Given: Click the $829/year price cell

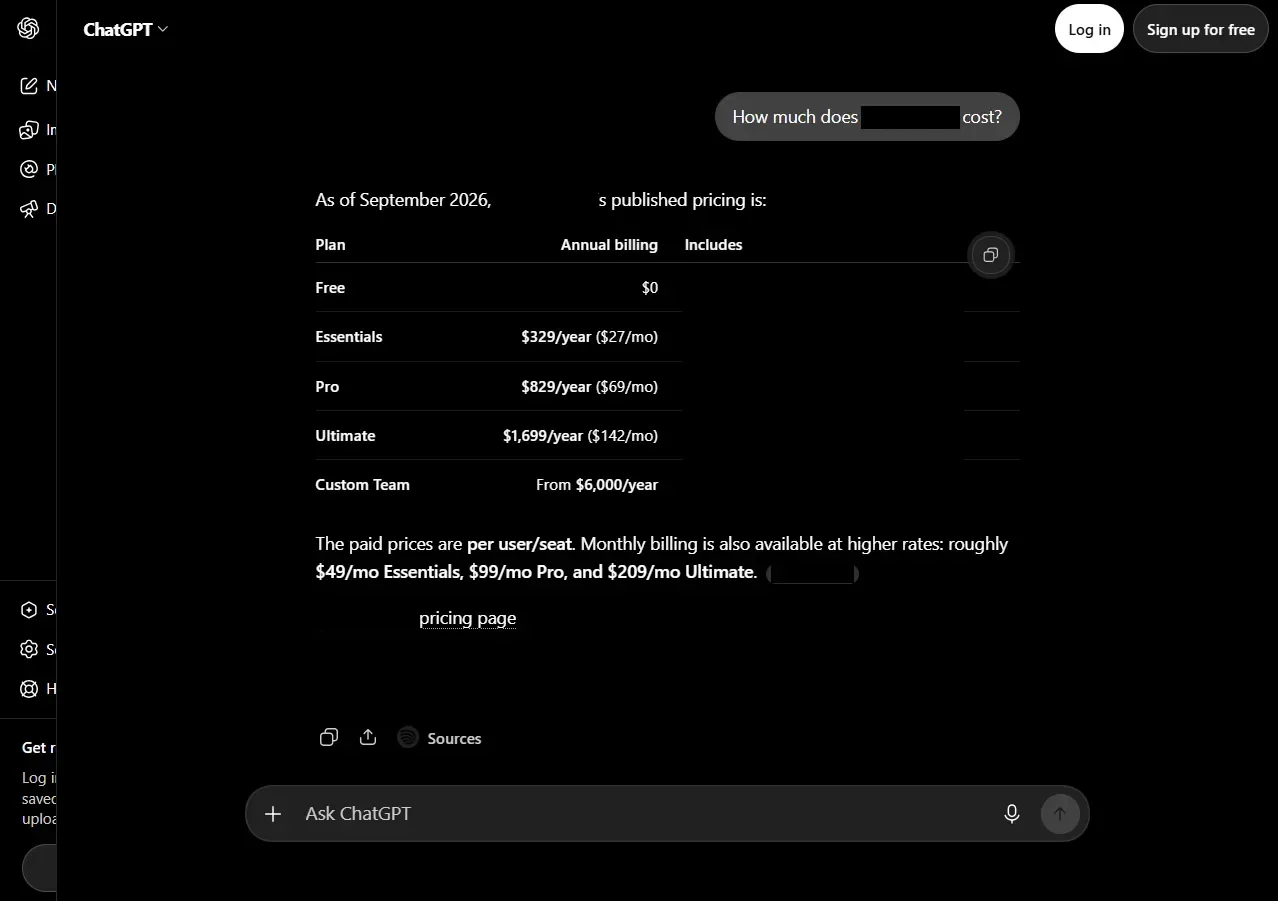Looking at the screenshot, I should (589, 387).
